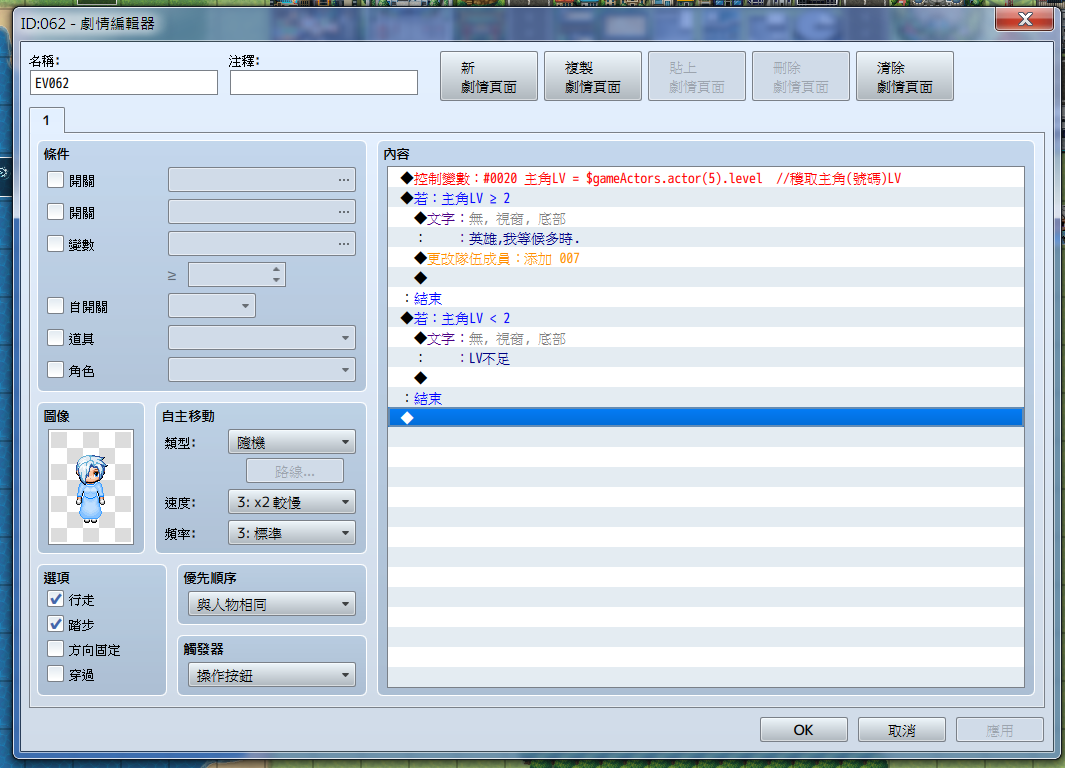Select the 控制變數 #0020 主角LV command line
The width and height of the screenshot is (1065, 768).
coord(706,178)
